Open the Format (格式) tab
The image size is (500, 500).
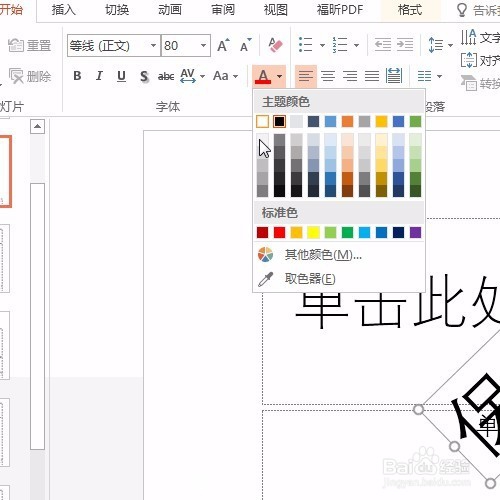click(410, 10)
